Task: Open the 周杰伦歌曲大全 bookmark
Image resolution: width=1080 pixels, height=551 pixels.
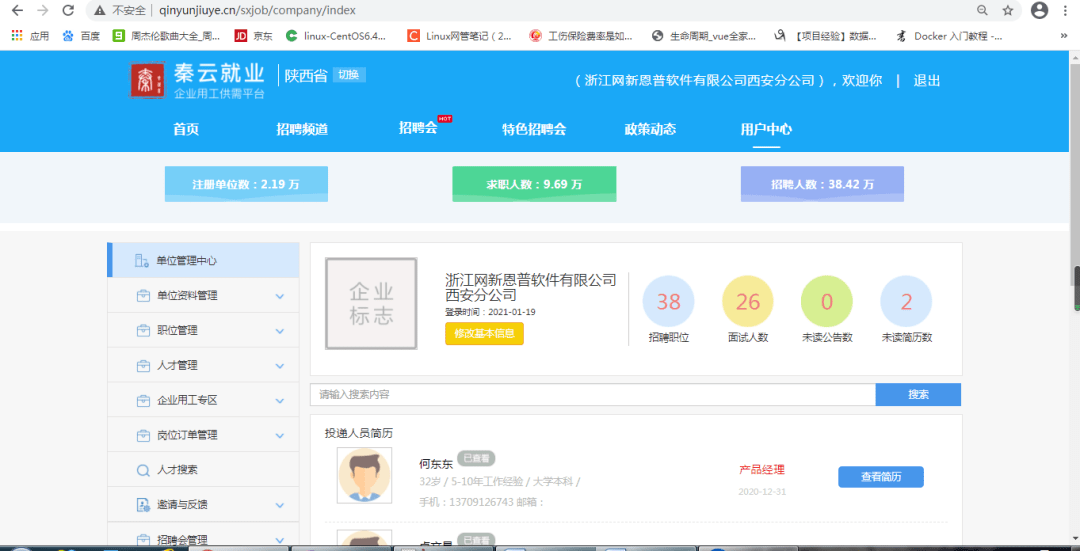Action: [x=167, y=36]
